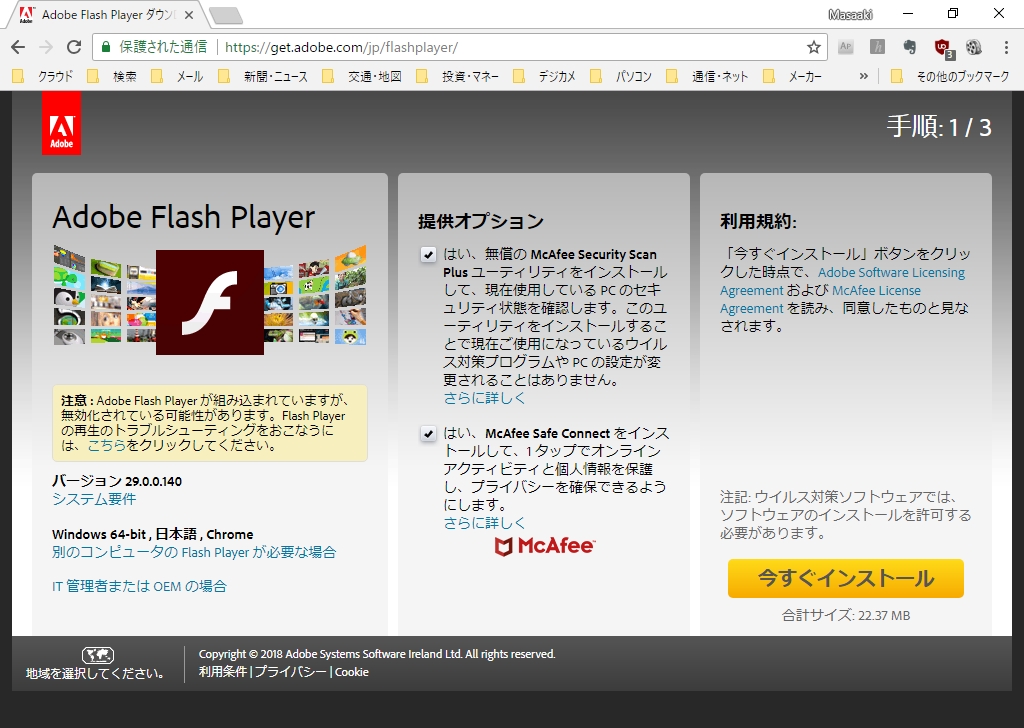The width and height of the screenshot is (1024, 728).
Task: Click the Flash Player logo image
Action: [210, 302]
